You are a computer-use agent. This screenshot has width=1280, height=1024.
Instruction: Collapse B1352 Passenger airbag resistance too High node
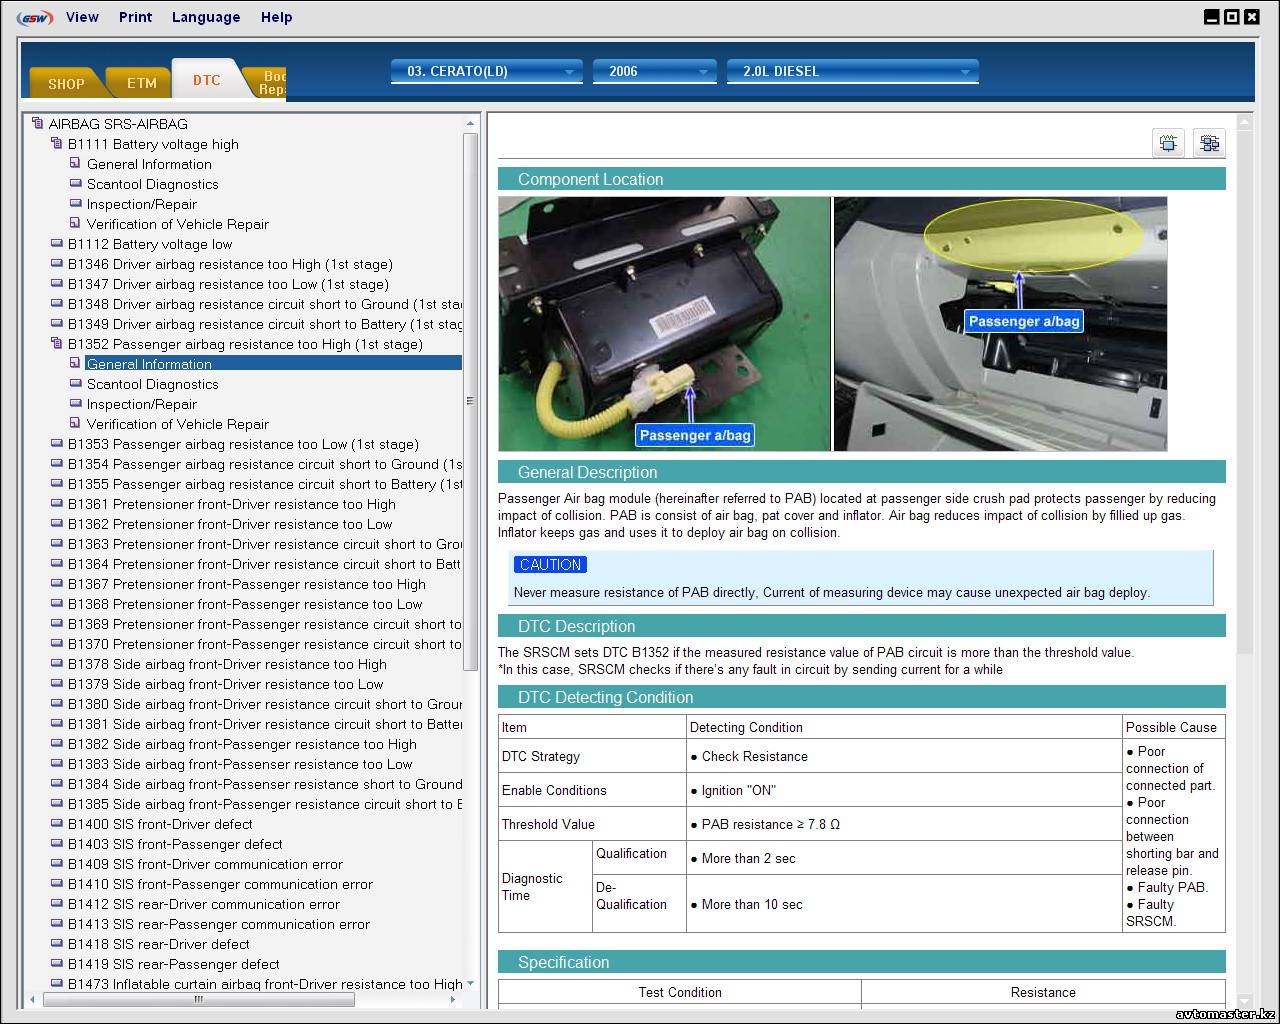pos(57,343)
